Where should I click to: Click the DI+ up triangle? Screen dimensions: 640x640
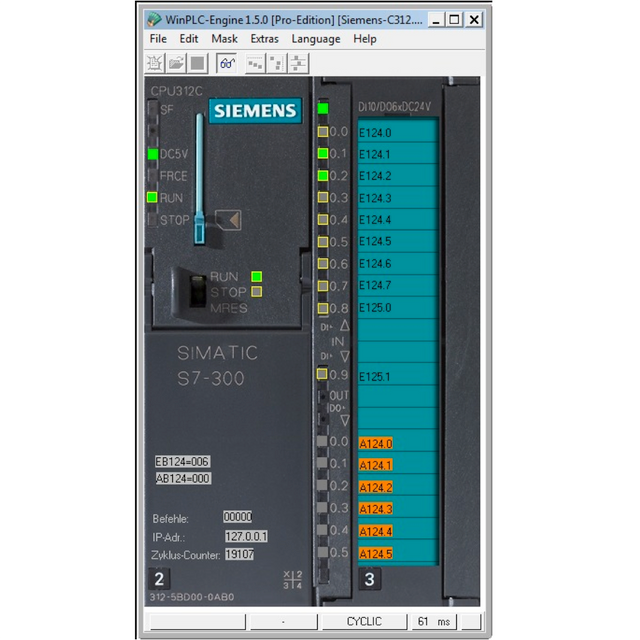point(345,325)
